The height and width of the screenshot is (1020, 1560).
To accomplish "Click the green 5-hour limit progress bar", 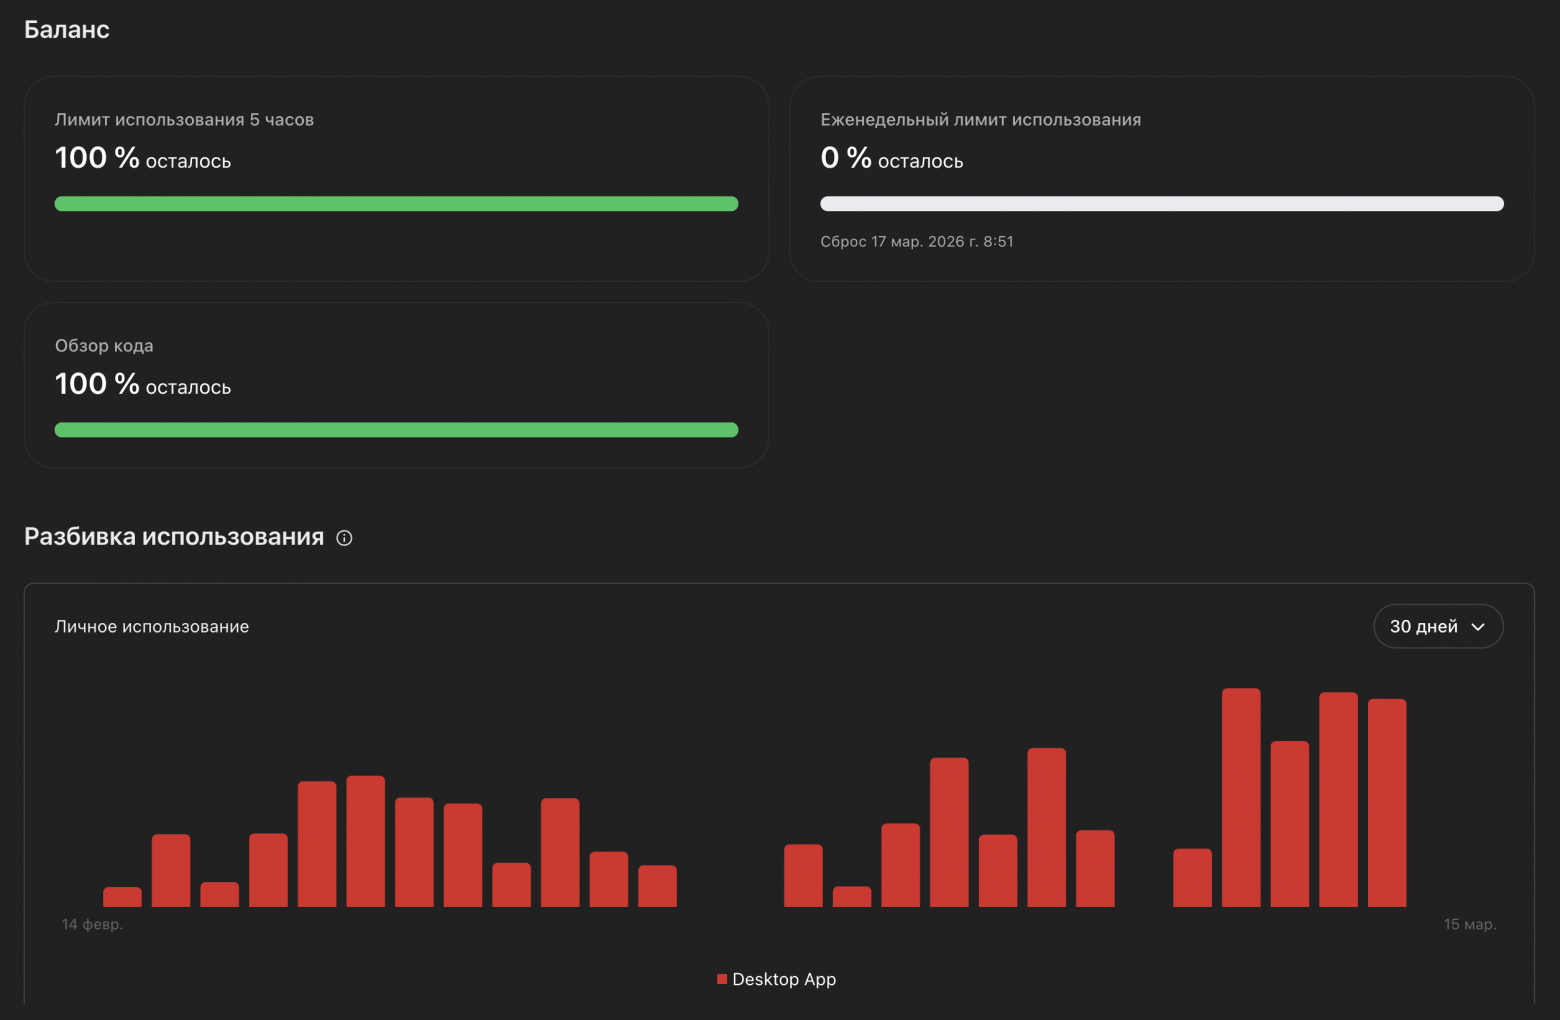I will pyautogui.click(x=396, y=204).
